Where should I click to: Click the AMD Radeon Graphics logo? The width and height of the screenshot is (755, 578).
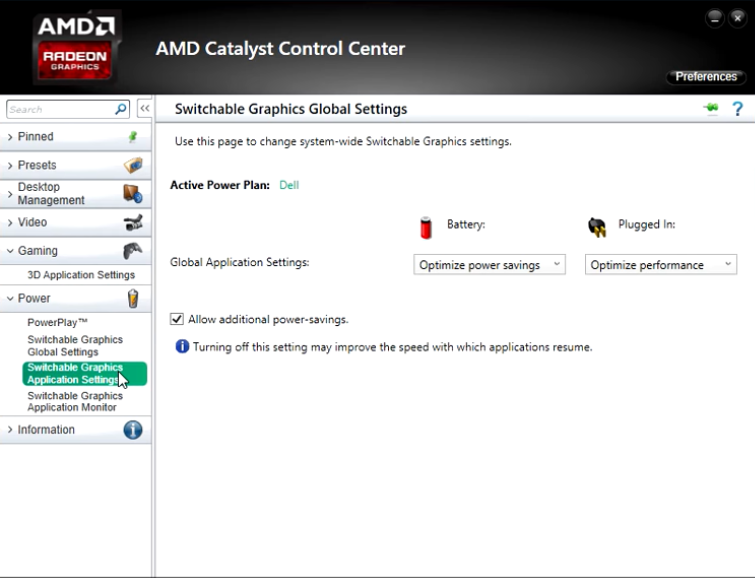(75, 48)
